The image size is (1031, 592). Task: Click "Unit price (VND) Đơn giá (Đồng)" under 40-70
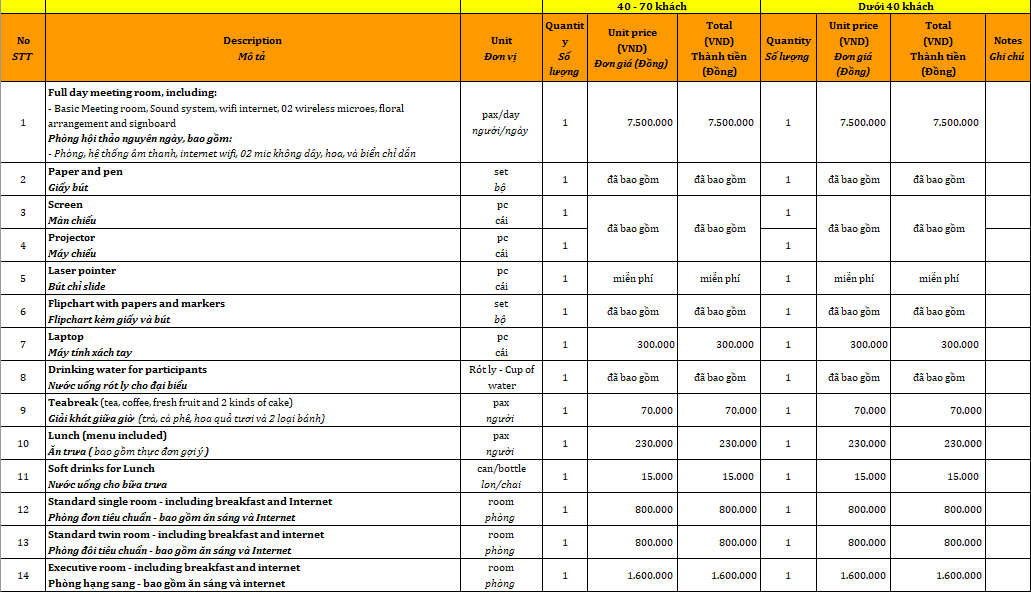point(632,48)
